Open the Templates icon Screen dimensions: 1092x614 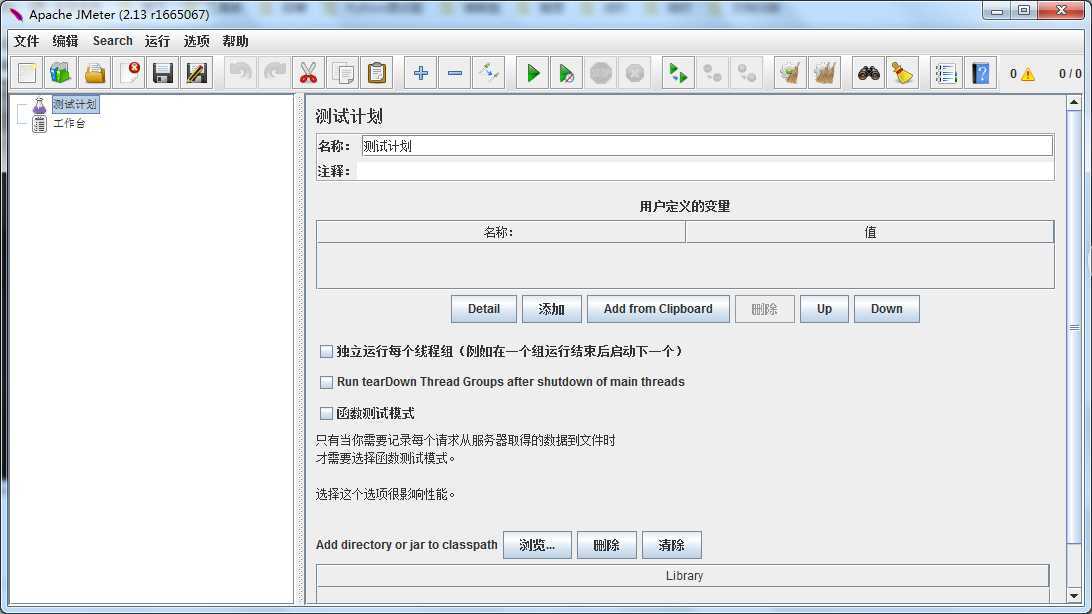click(61, 72)
